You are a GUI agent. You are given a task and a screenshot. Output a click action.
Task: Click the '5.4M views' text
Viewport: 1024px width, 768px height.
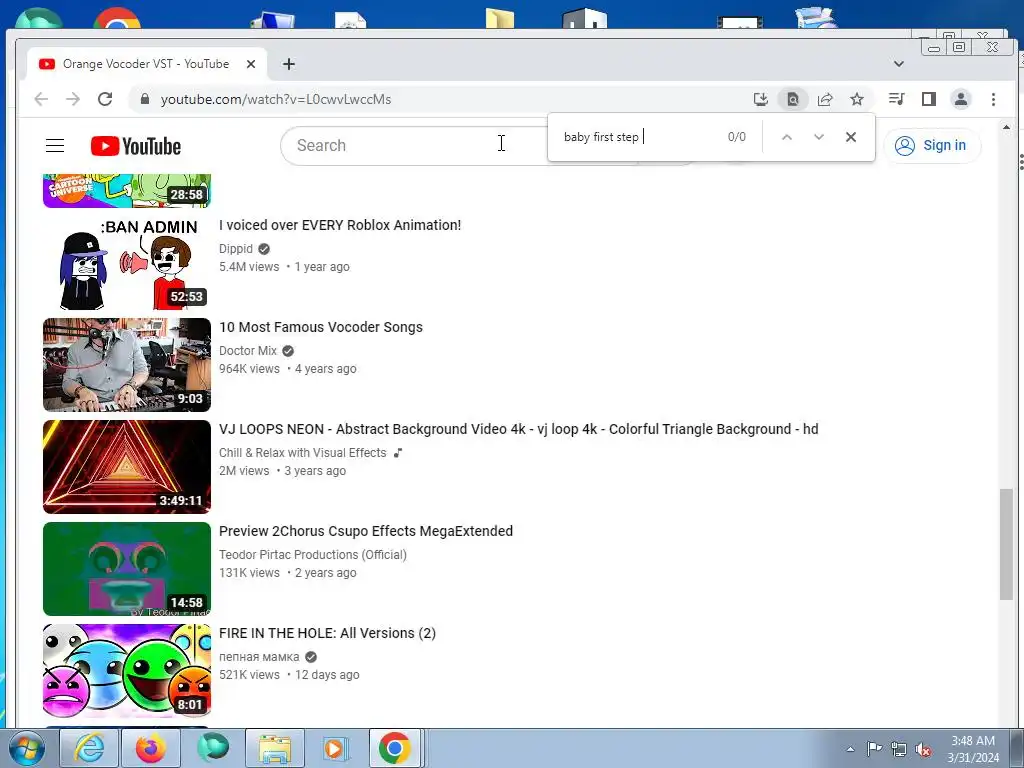point(249,266)
